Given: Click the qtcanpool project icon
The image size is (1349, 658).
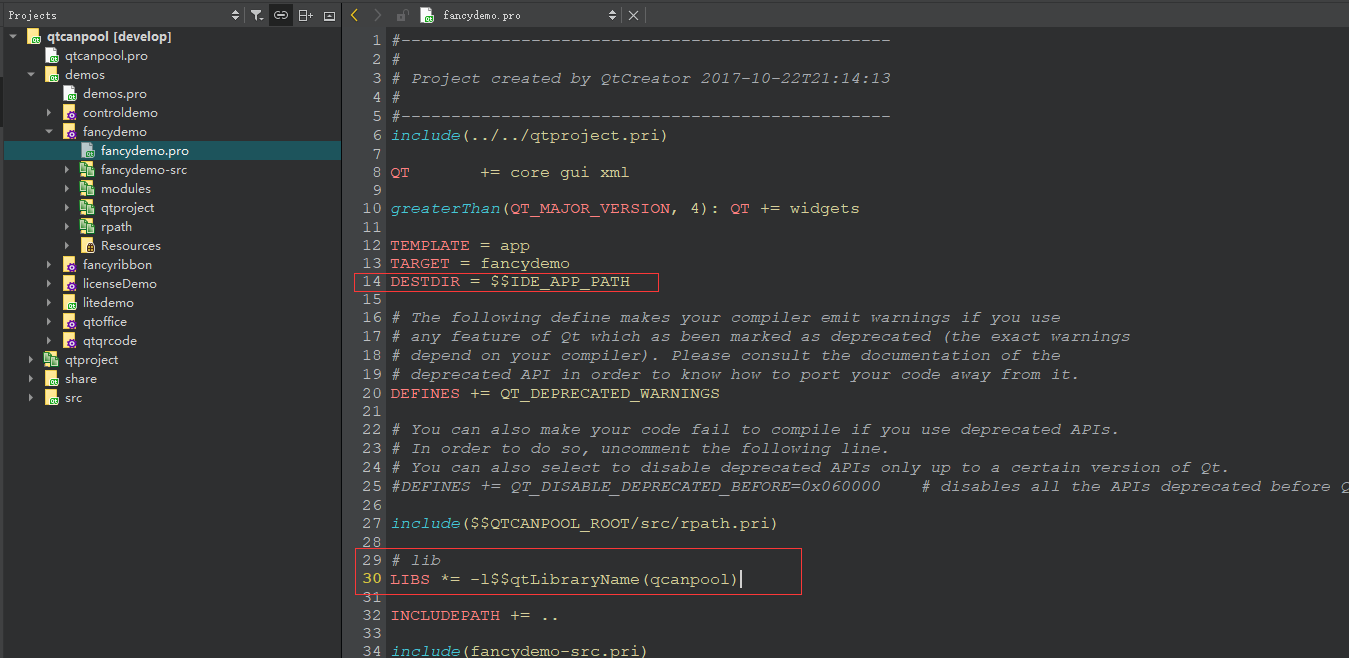Looking at the screenshot, I should [x=33, y=36].
